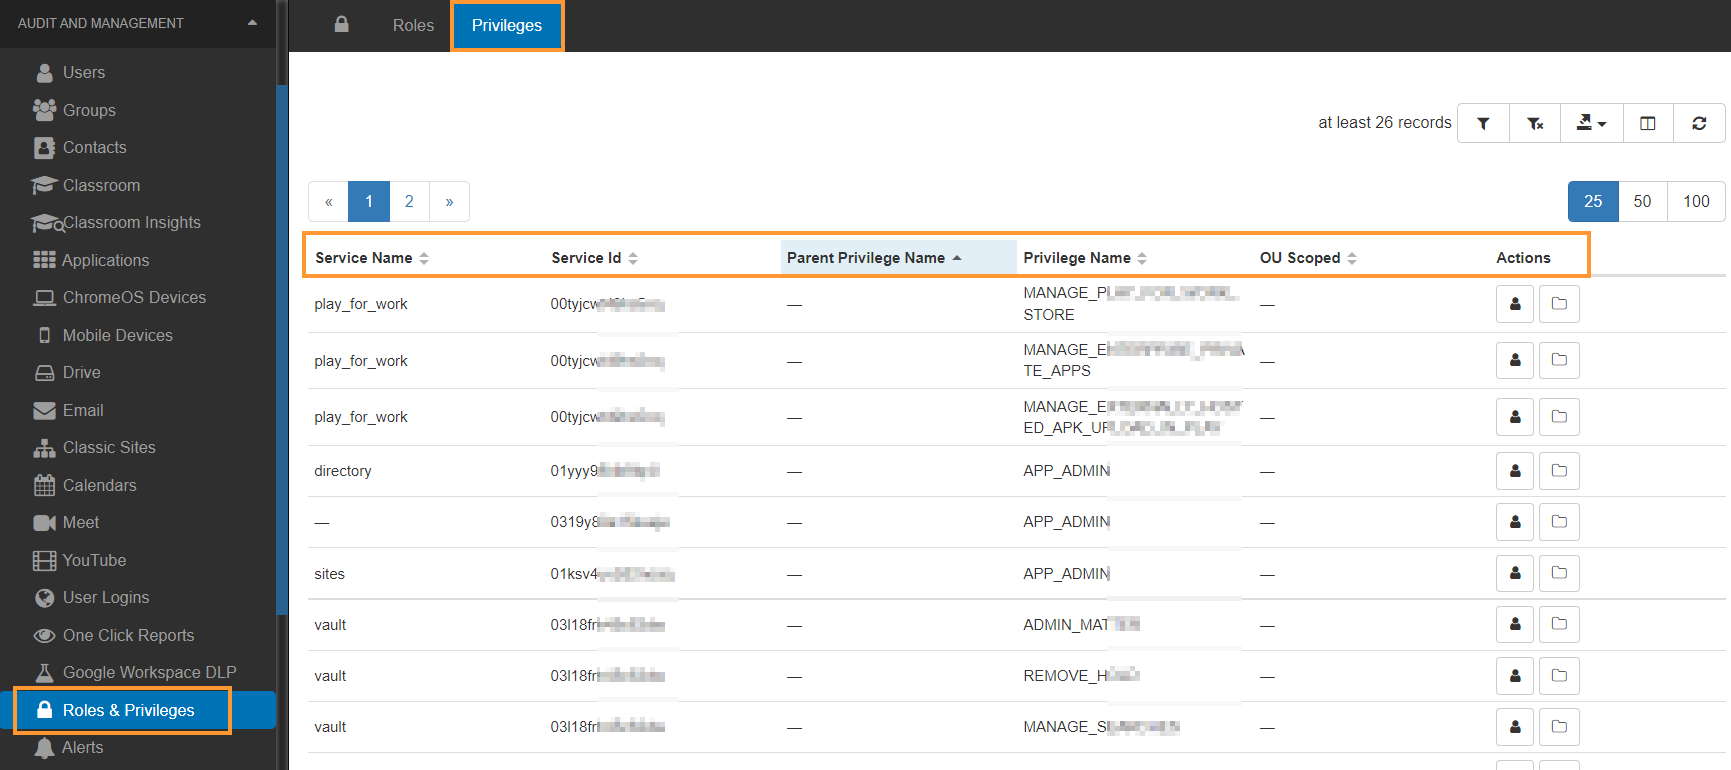Open folder action for TE_APPS privilege row

point(1559,360)
